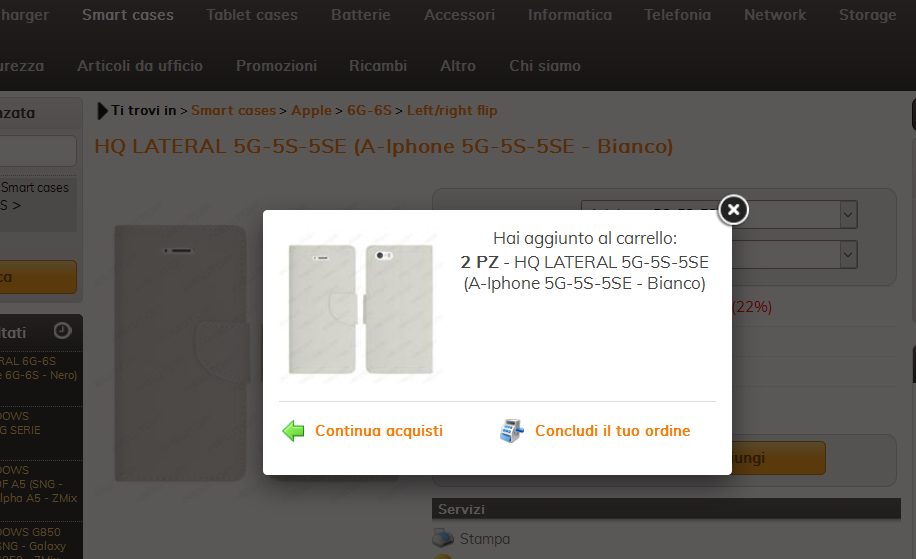Open Accessori menu
This screenshot has width=916, height=559.
click(x=459, y=15)
